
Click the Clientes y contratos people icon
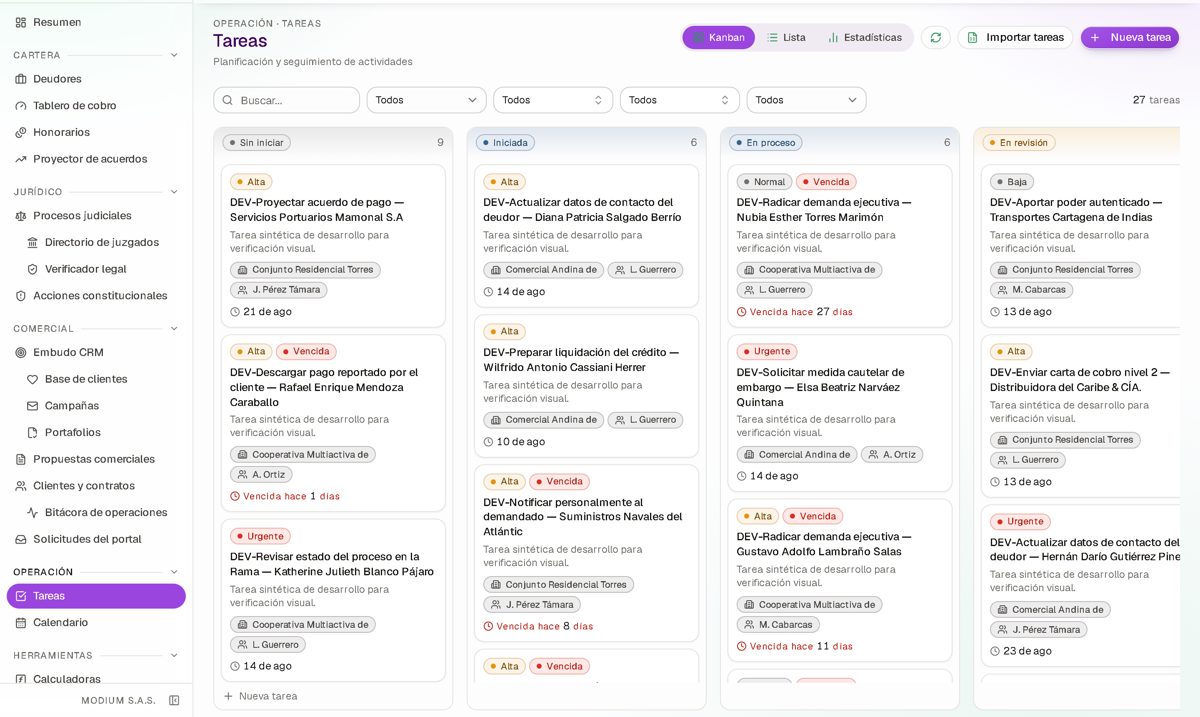click(x=21, y=486)
